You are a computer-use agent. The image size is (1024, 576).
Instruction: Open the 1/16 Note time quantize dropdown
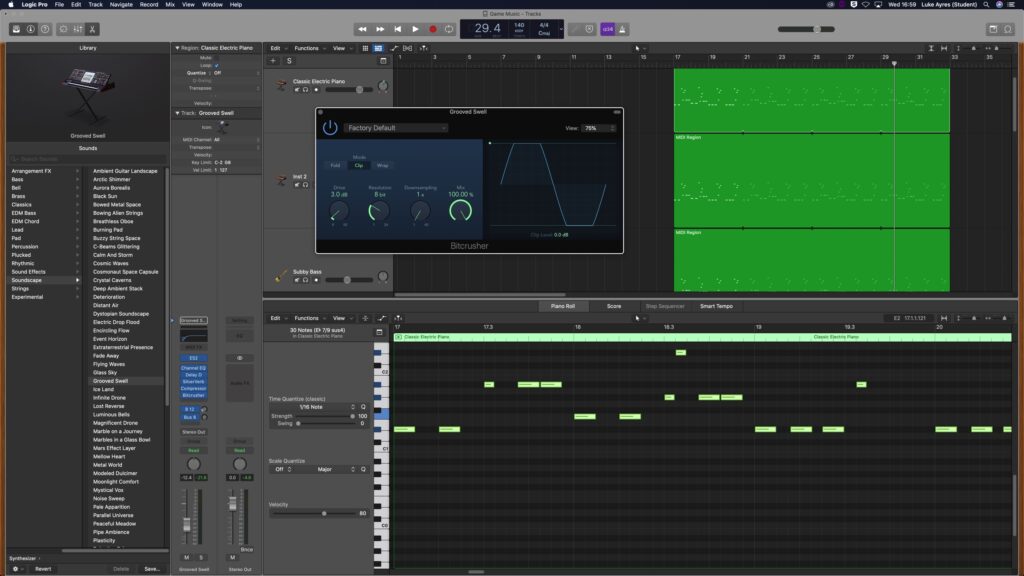pyautogui.click(x=313, y=407)
